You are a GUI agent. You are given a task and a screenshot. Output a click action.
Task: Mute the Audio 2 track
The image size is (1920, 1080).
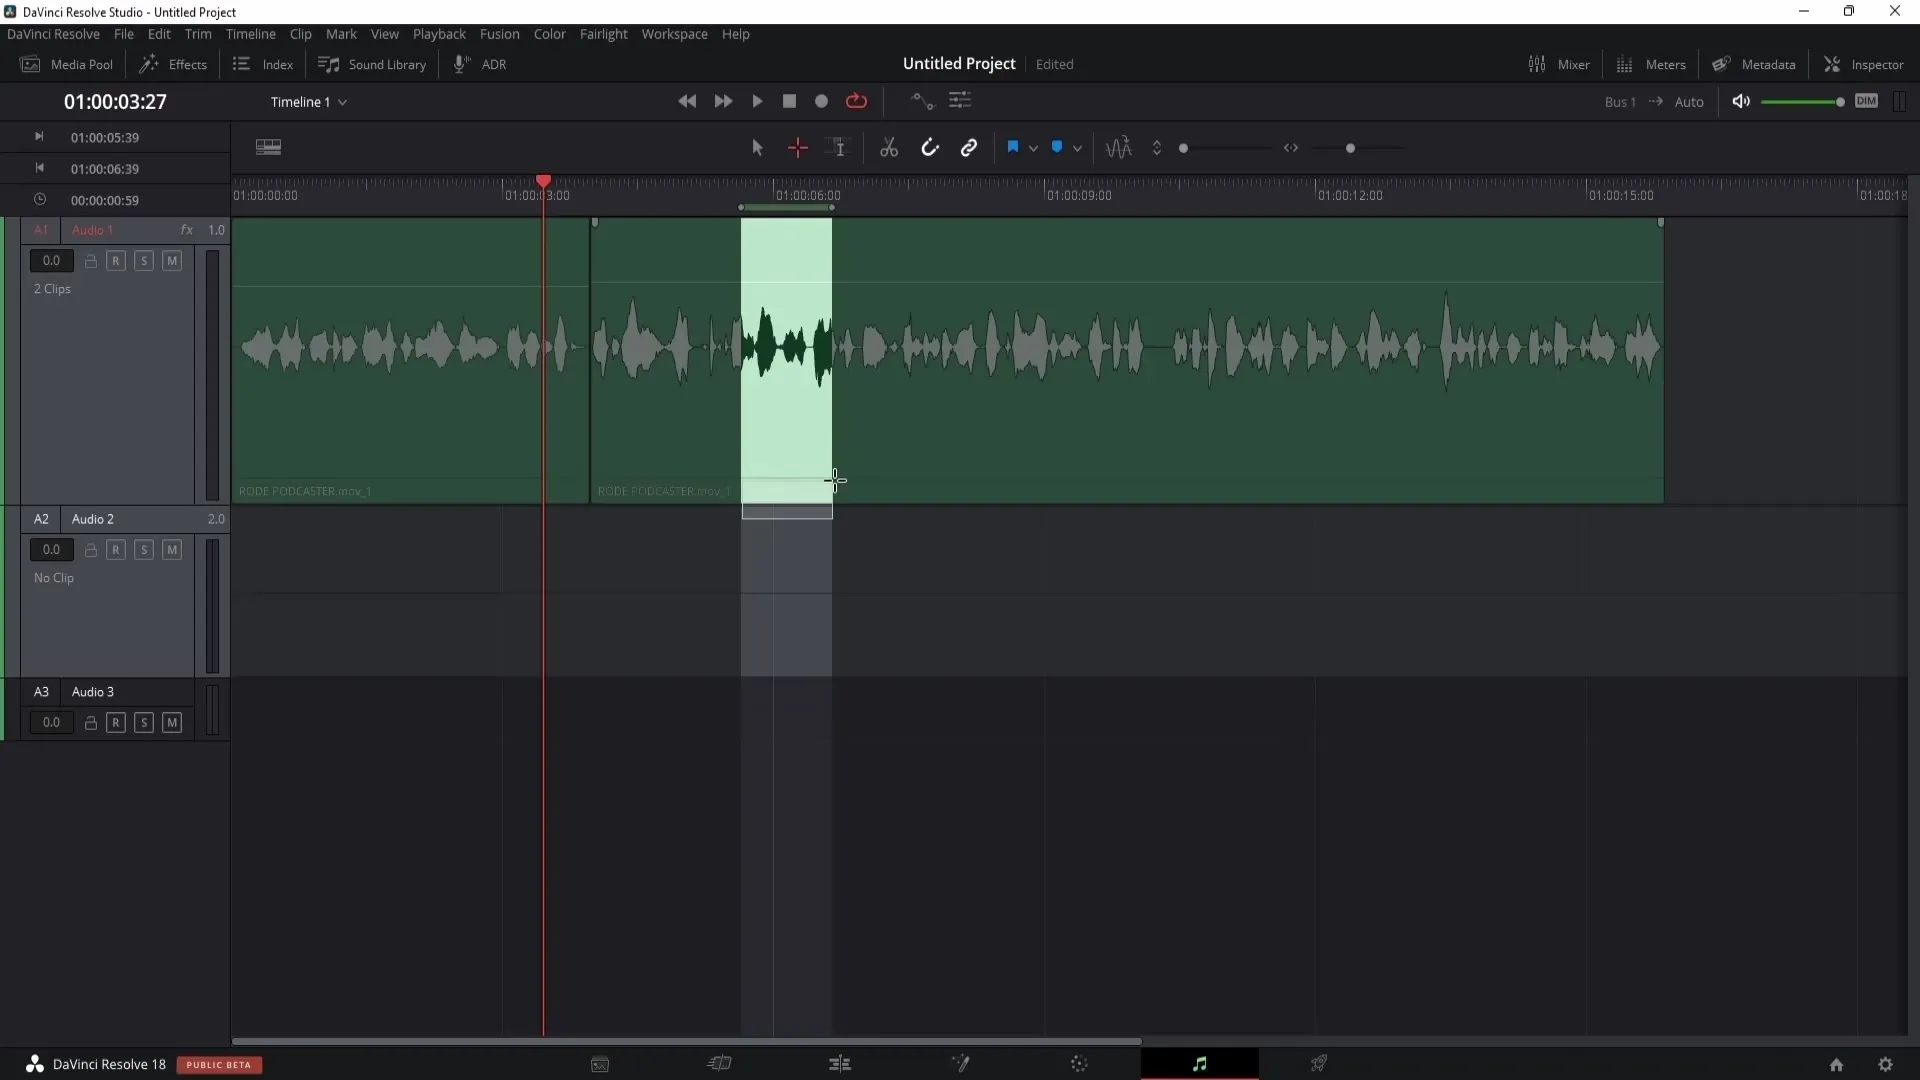pos(172,550)
